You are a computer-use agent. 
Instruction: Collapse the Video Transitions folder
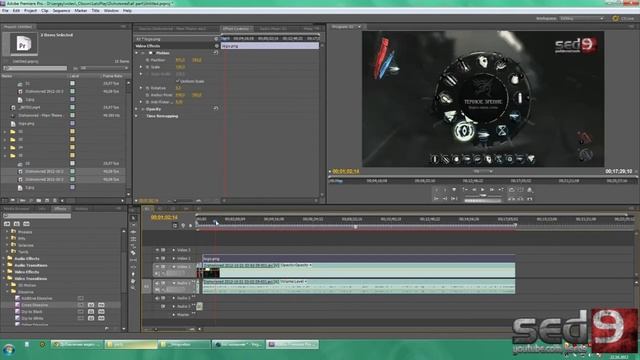4,278
